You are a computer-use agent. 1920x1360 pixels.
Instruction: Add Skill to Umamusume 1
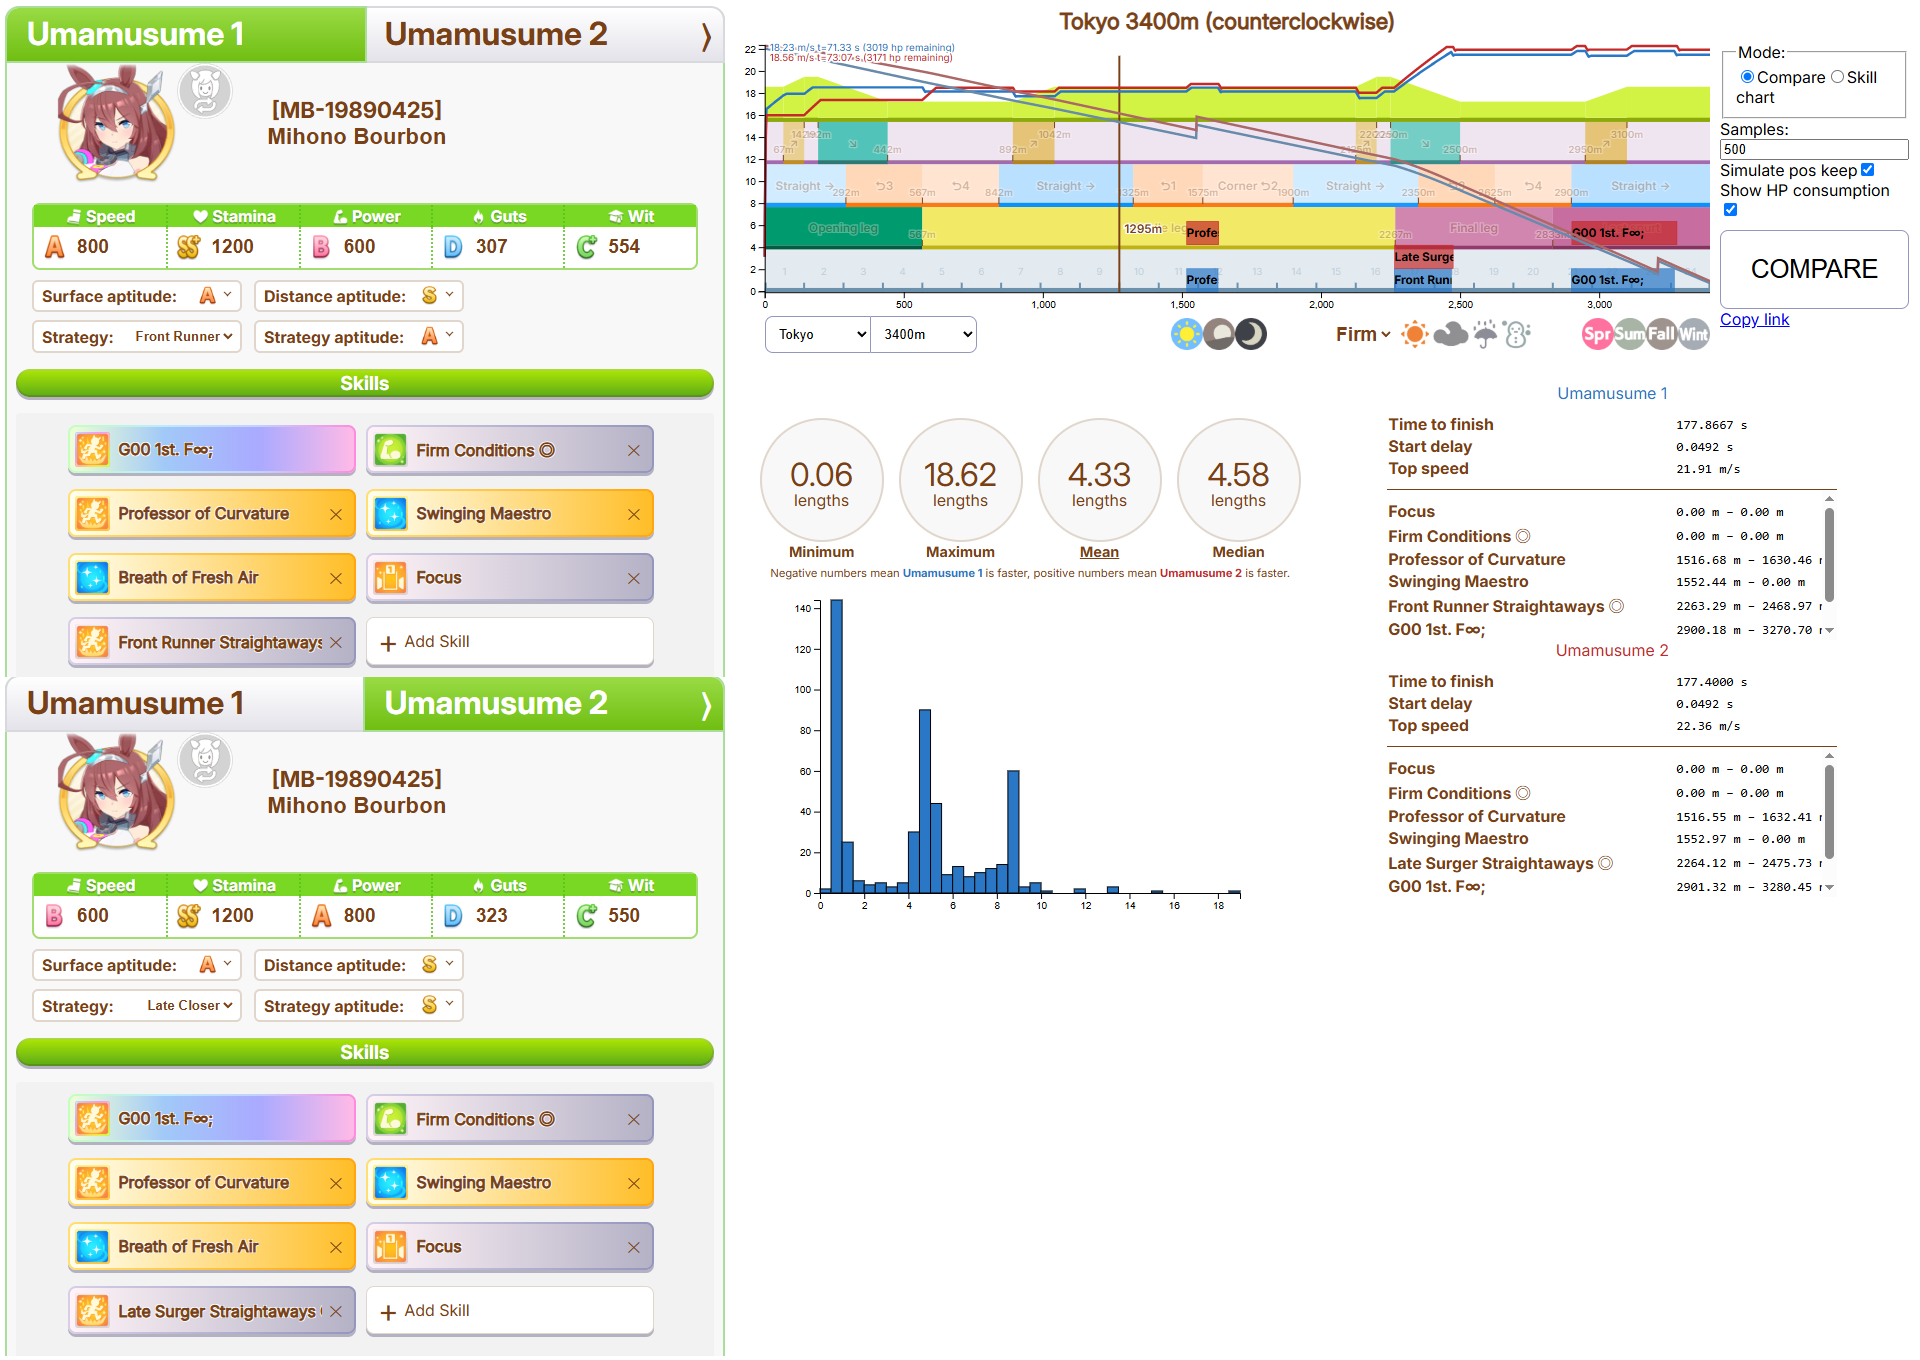(x=510, y=642)
